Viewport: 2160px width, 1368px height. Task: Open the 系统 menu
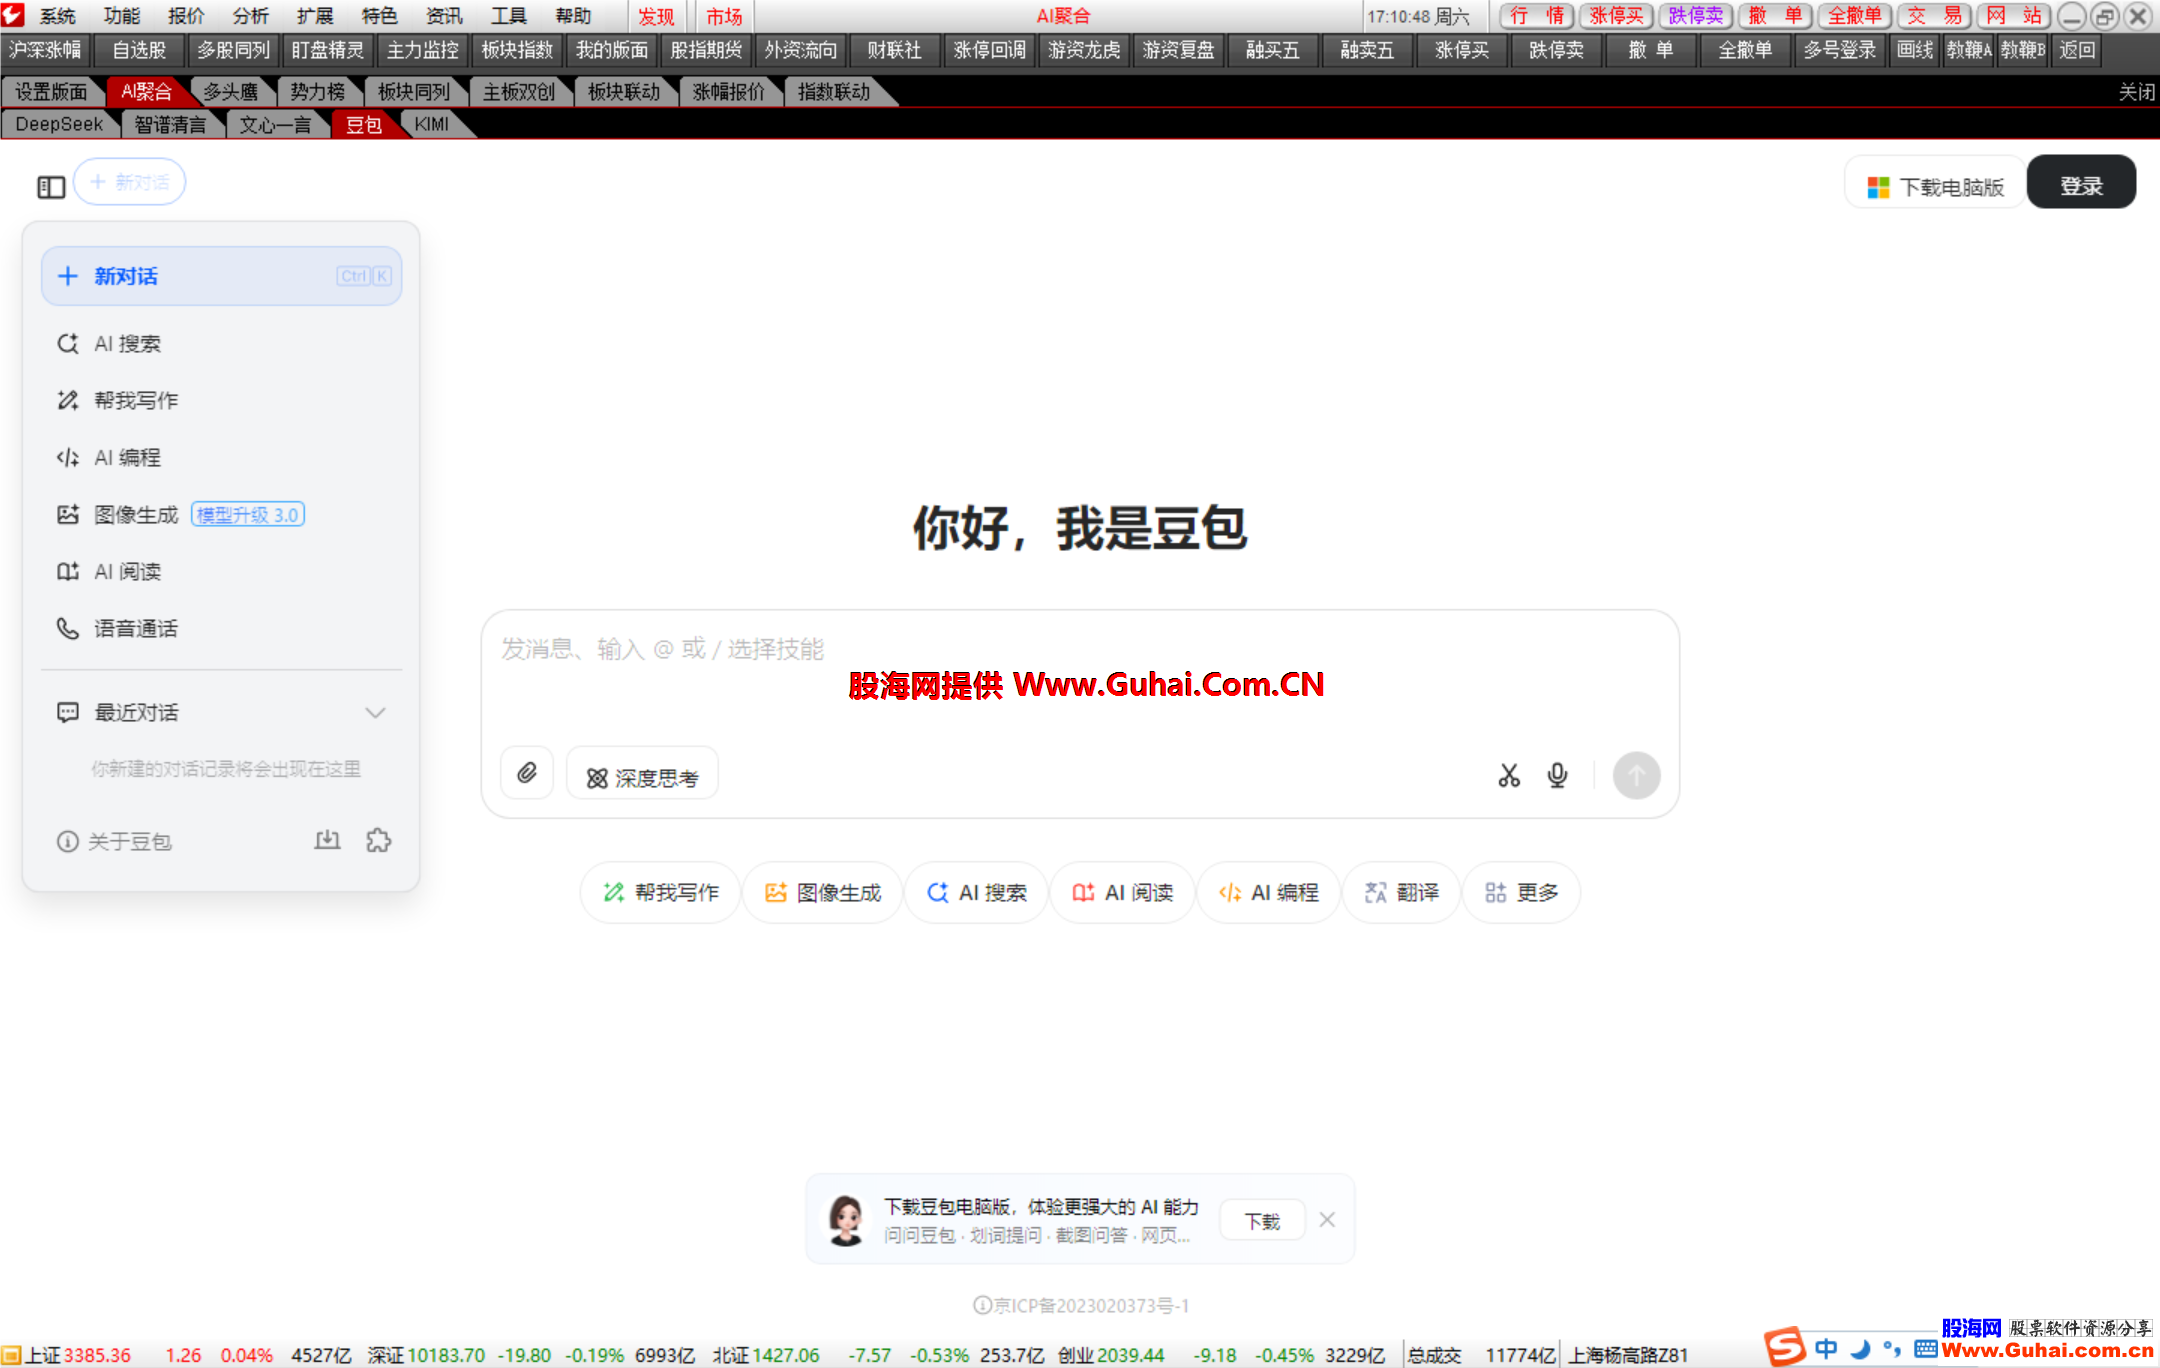tap(58, 16)
